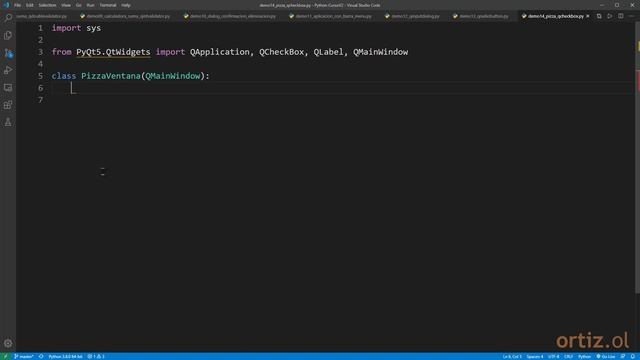Click line number 5 in the gutter
The height and width of the screenshot is (360, 640).
click(40, 76)
